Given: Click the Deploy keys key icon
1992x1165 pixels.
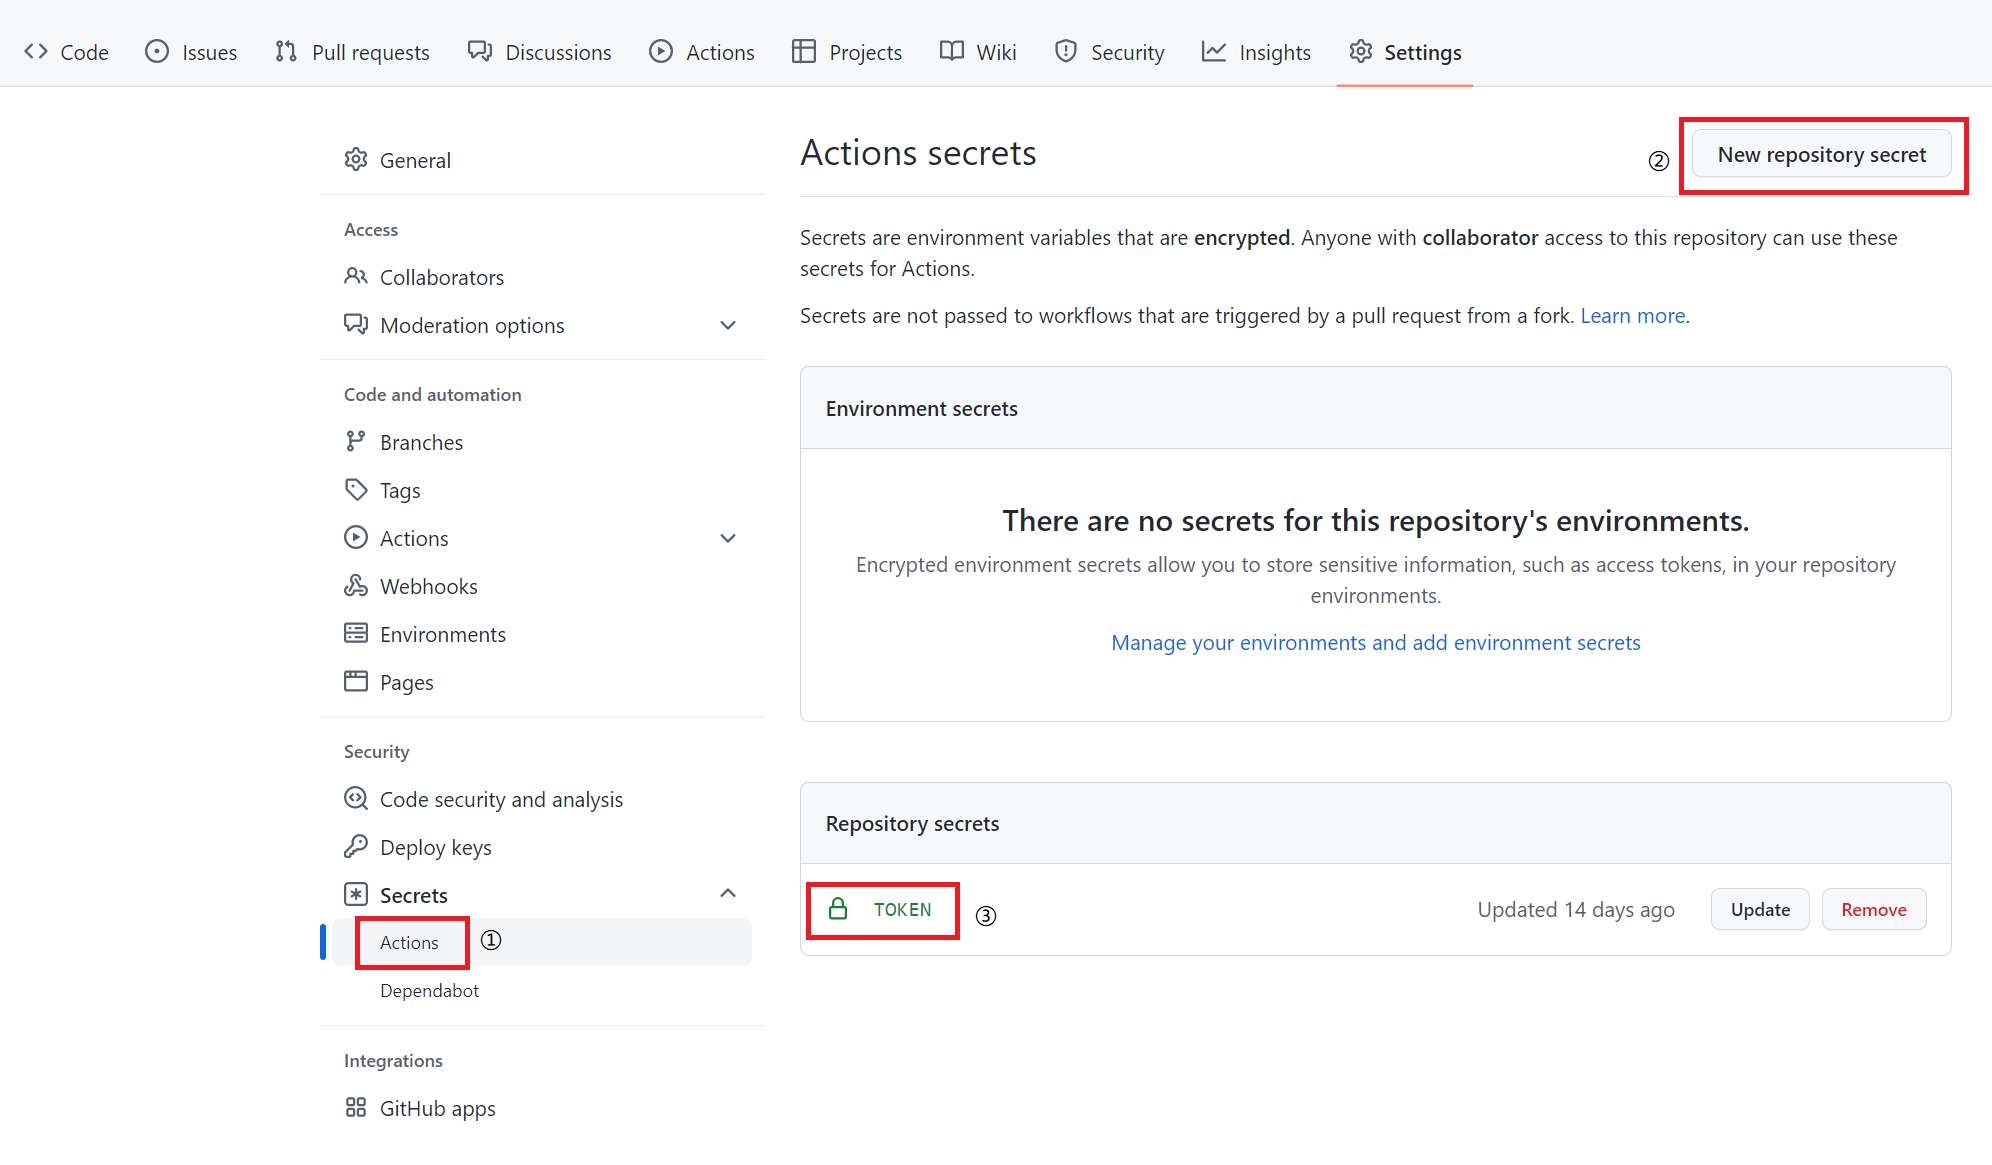Looking at the screenshot, I should (x=356, y=847).
